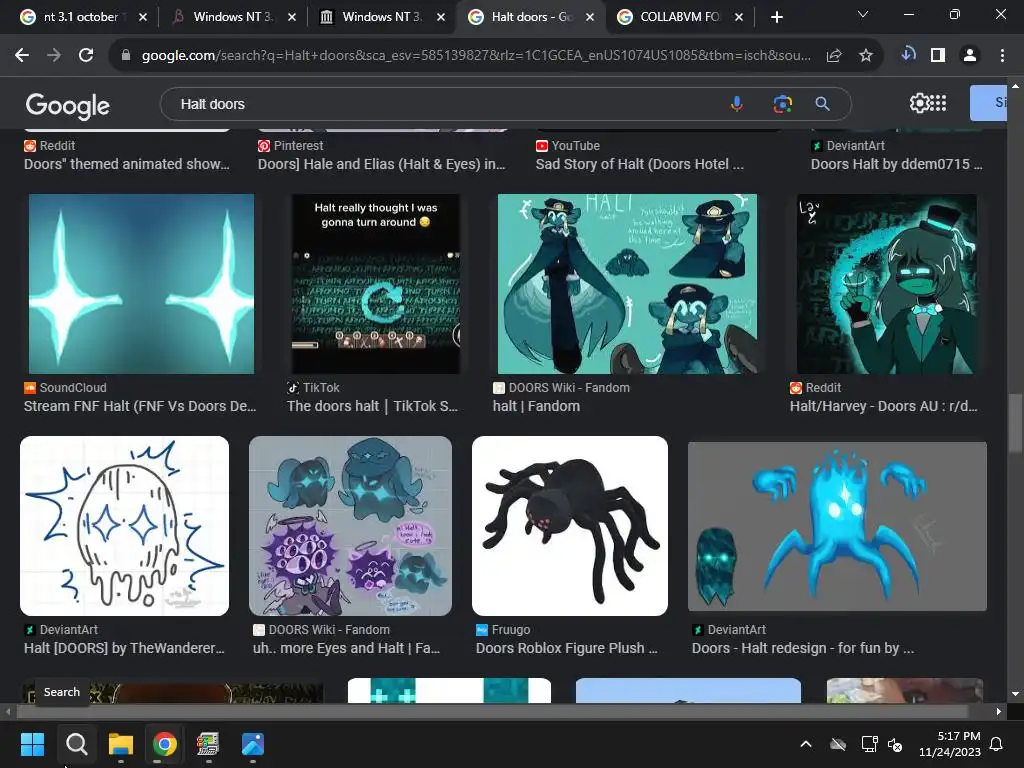Open 'Doors - Halt redesign' link
Screen dimensions: 1024x768
coord(803,648)
